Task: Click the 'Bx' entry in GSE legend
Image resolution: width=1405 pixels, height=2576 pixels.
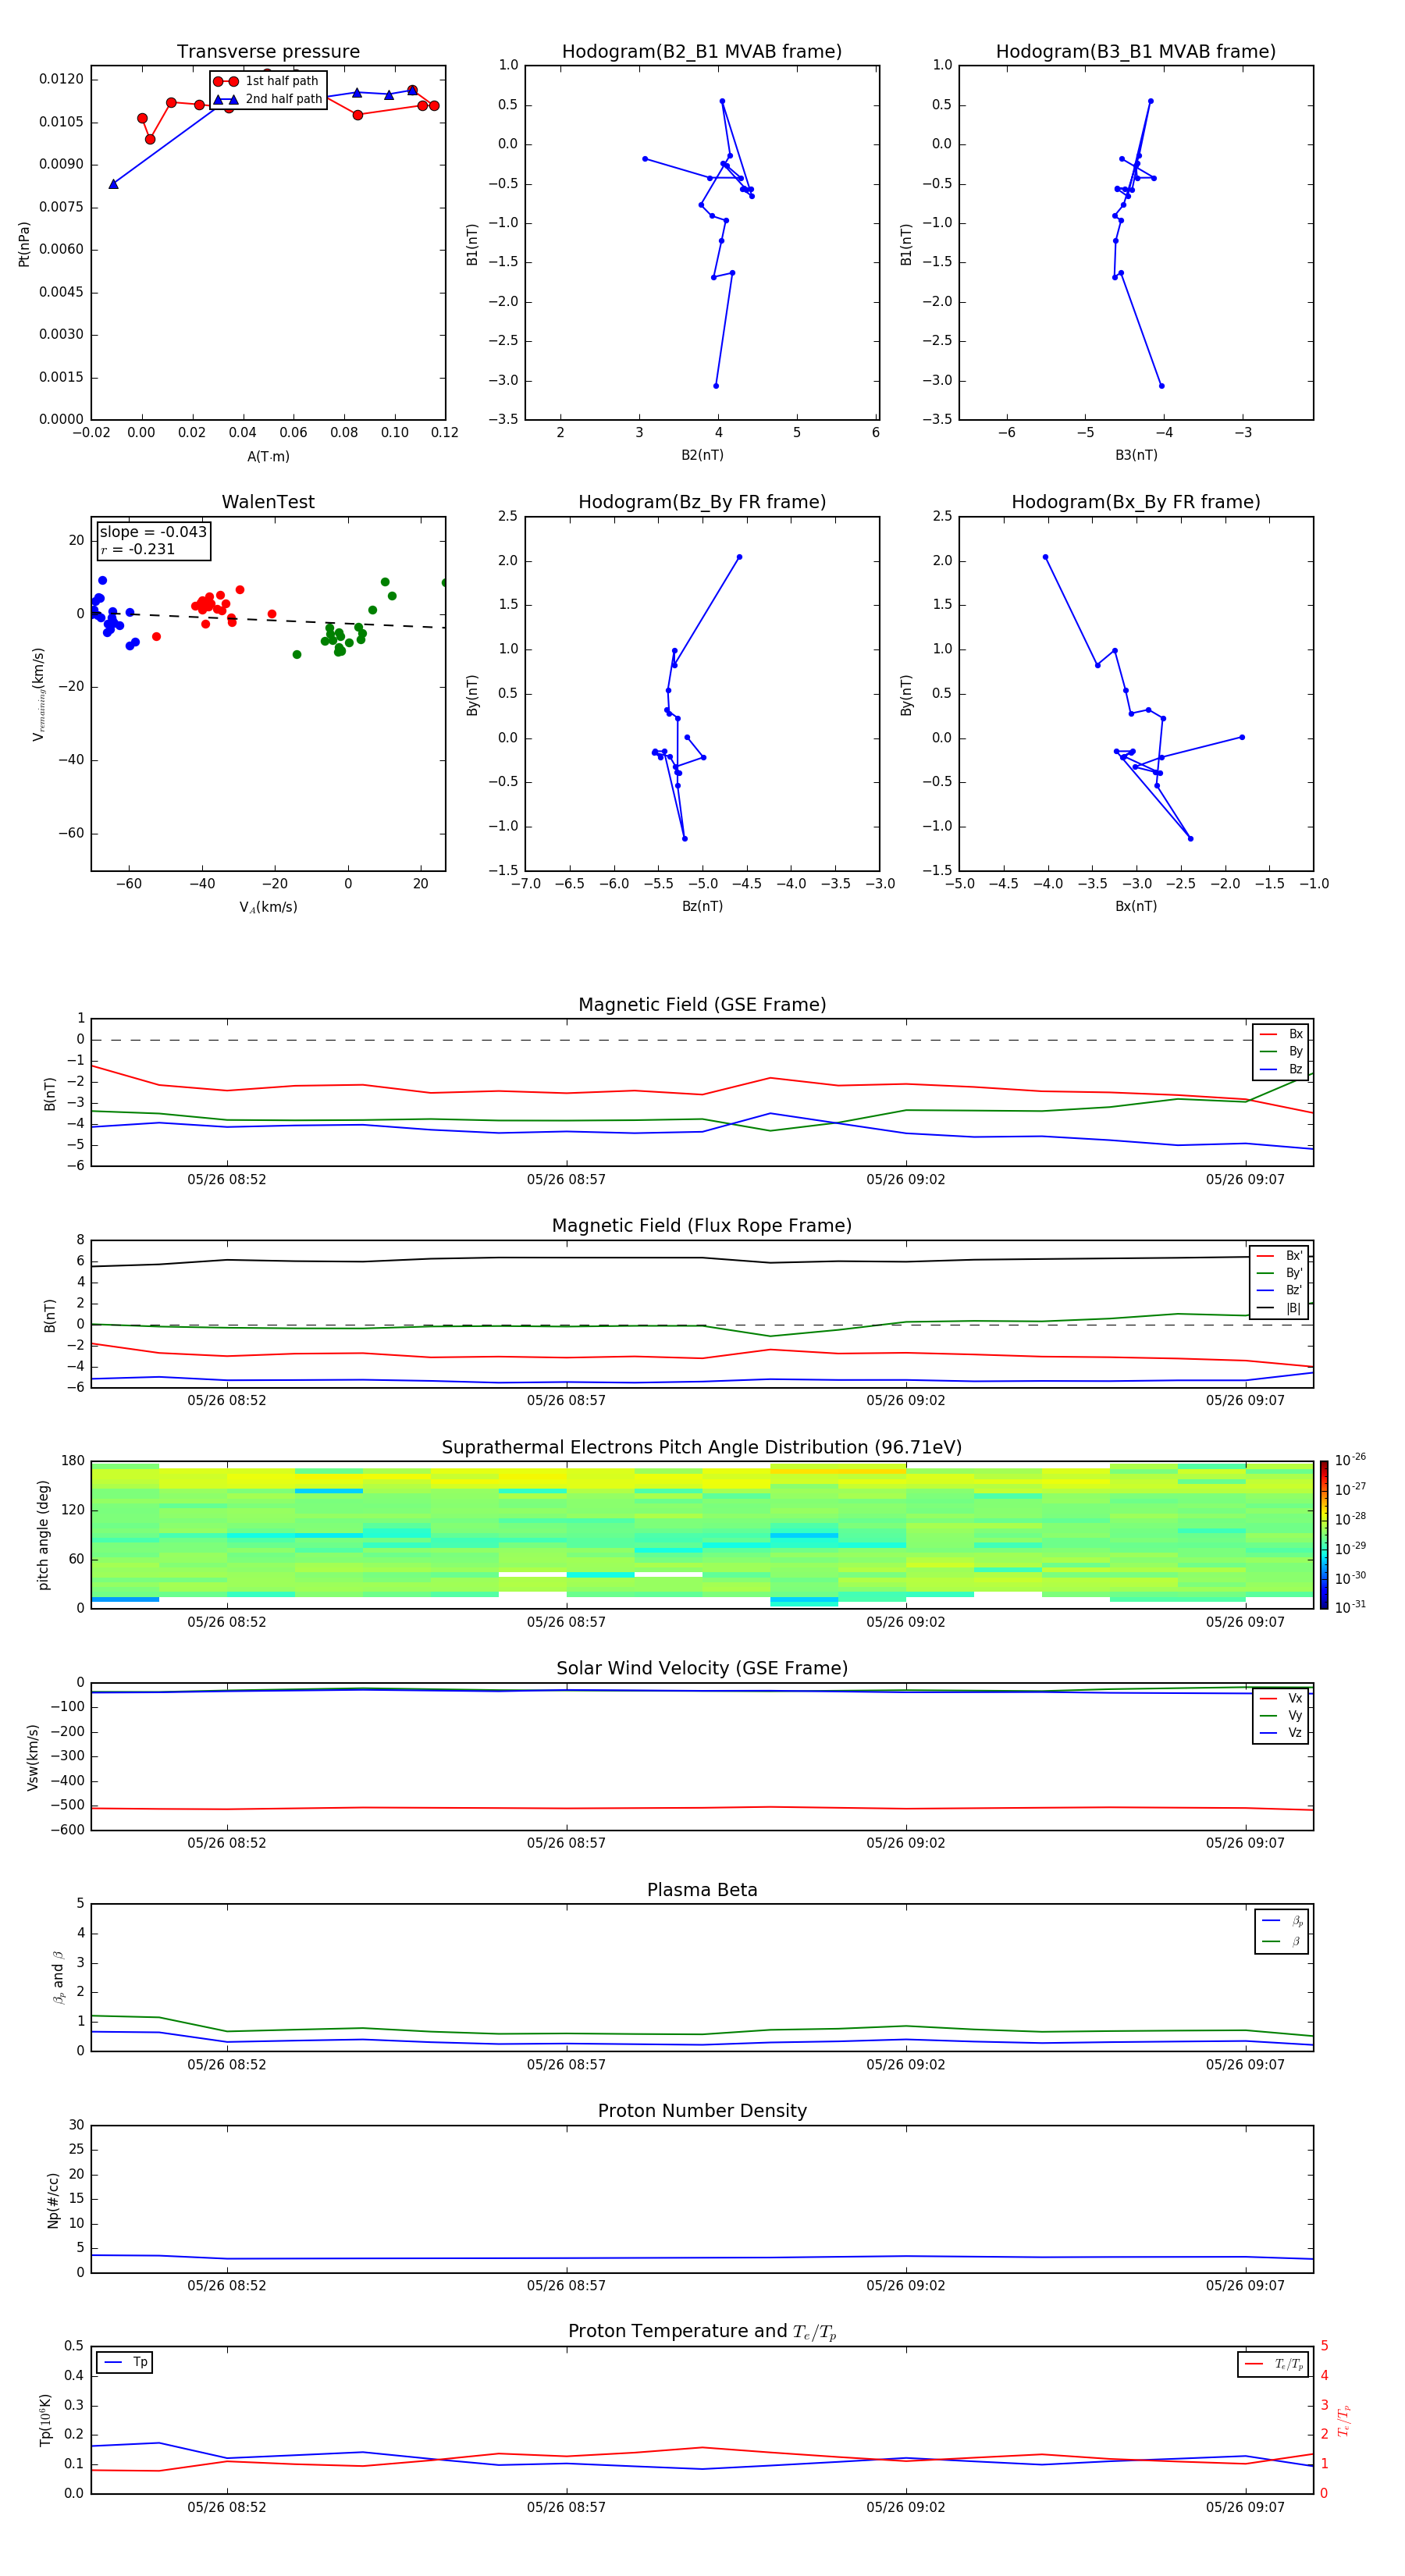Action: tap(1281, 1034)
